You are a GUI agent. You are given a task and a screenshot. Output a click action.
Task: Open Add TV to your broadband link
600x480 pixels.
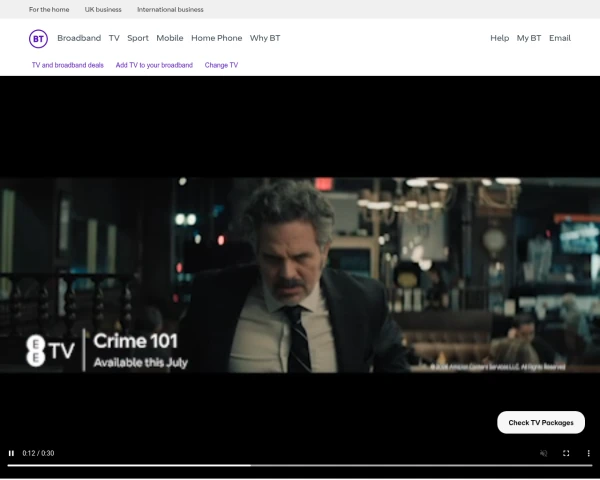click(154, 65)
